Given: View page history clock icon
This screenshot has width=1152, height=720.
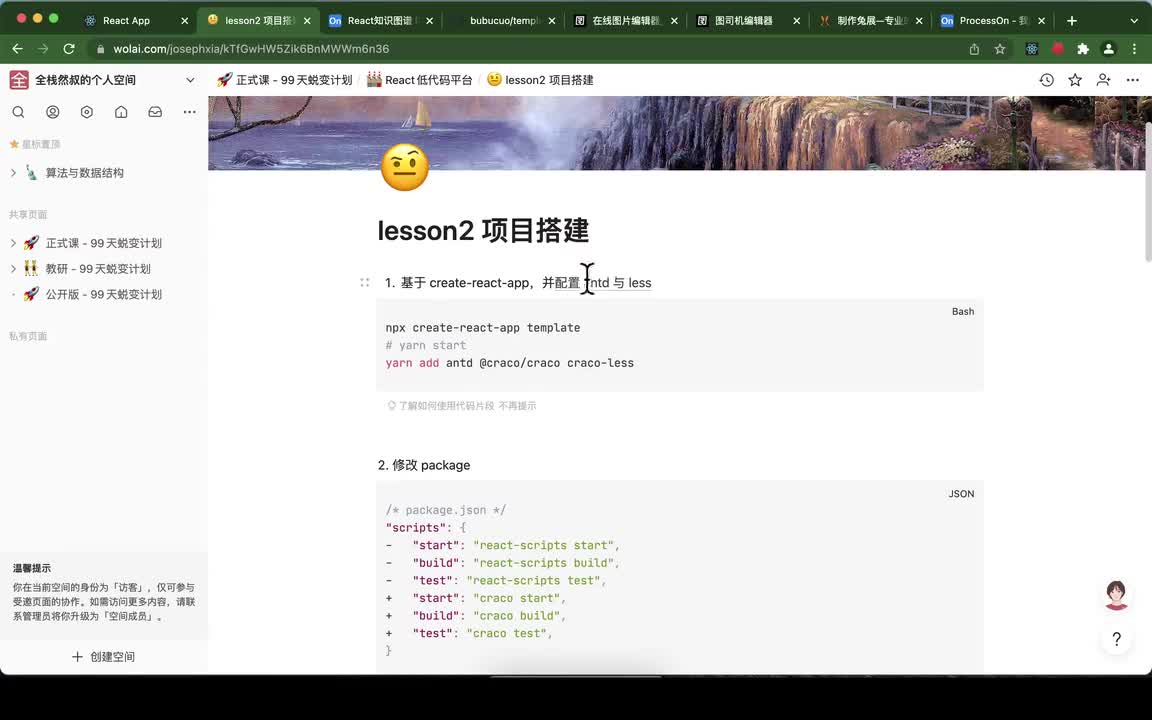Looking at the screenshot, I should click(x=1046, y=79).
